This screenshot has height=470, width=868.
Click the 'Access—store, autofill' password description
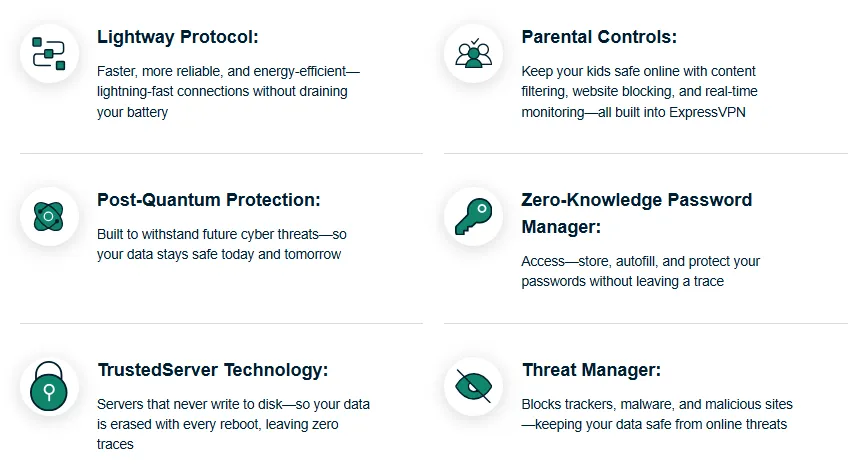pyautogui.click(x=640, y=271)
